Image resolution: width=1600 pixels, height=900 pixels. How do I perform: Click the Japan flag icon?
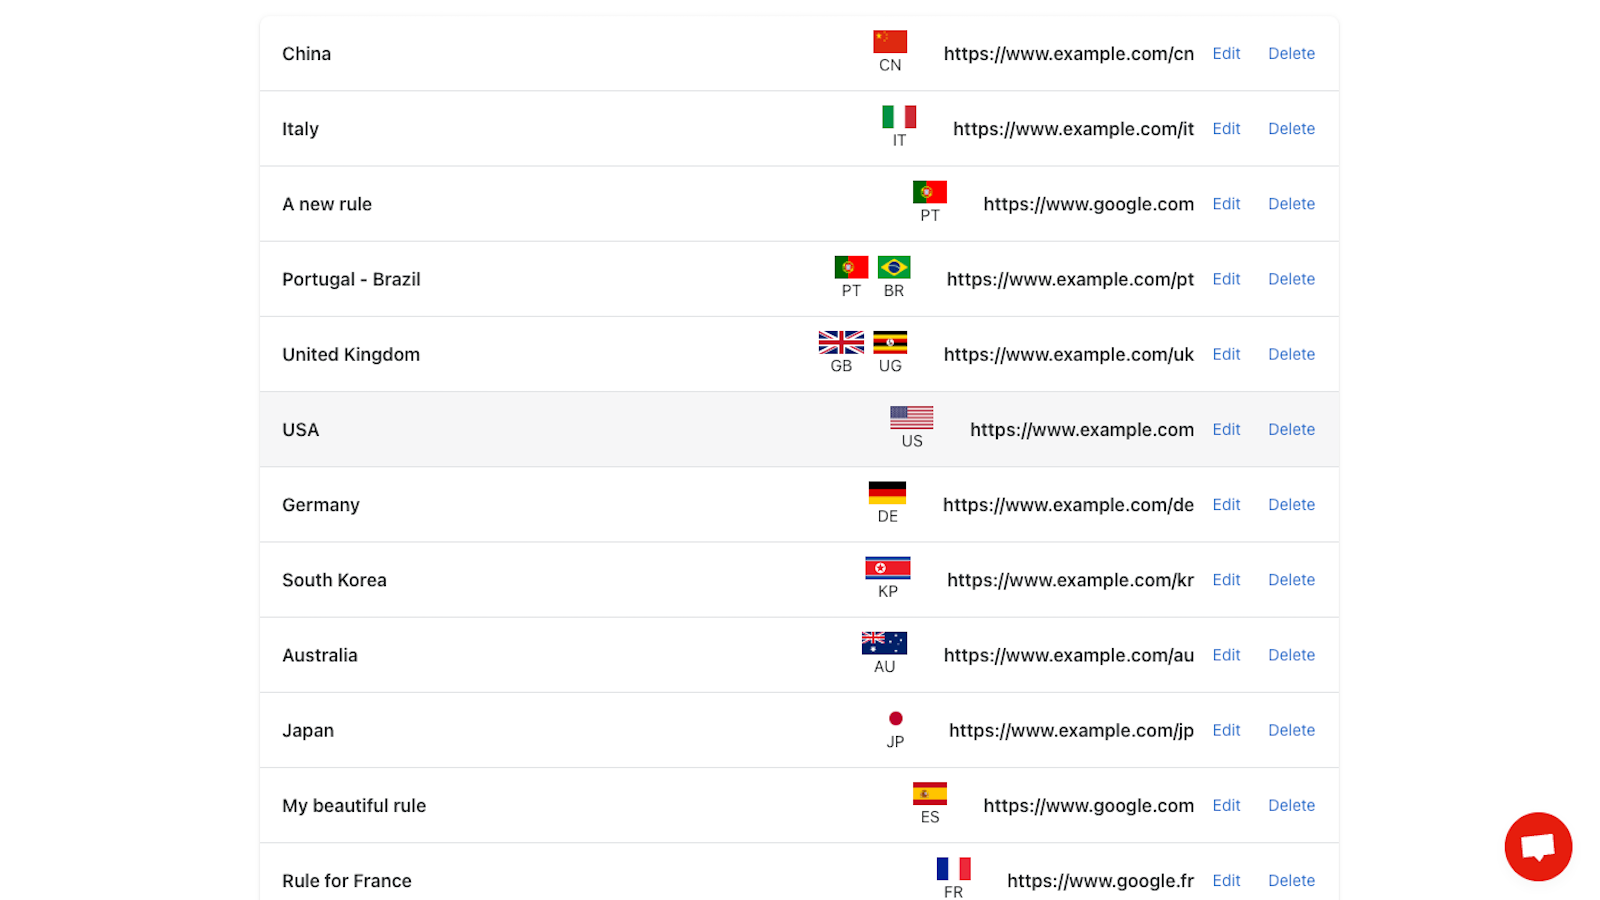coord(895,719)
